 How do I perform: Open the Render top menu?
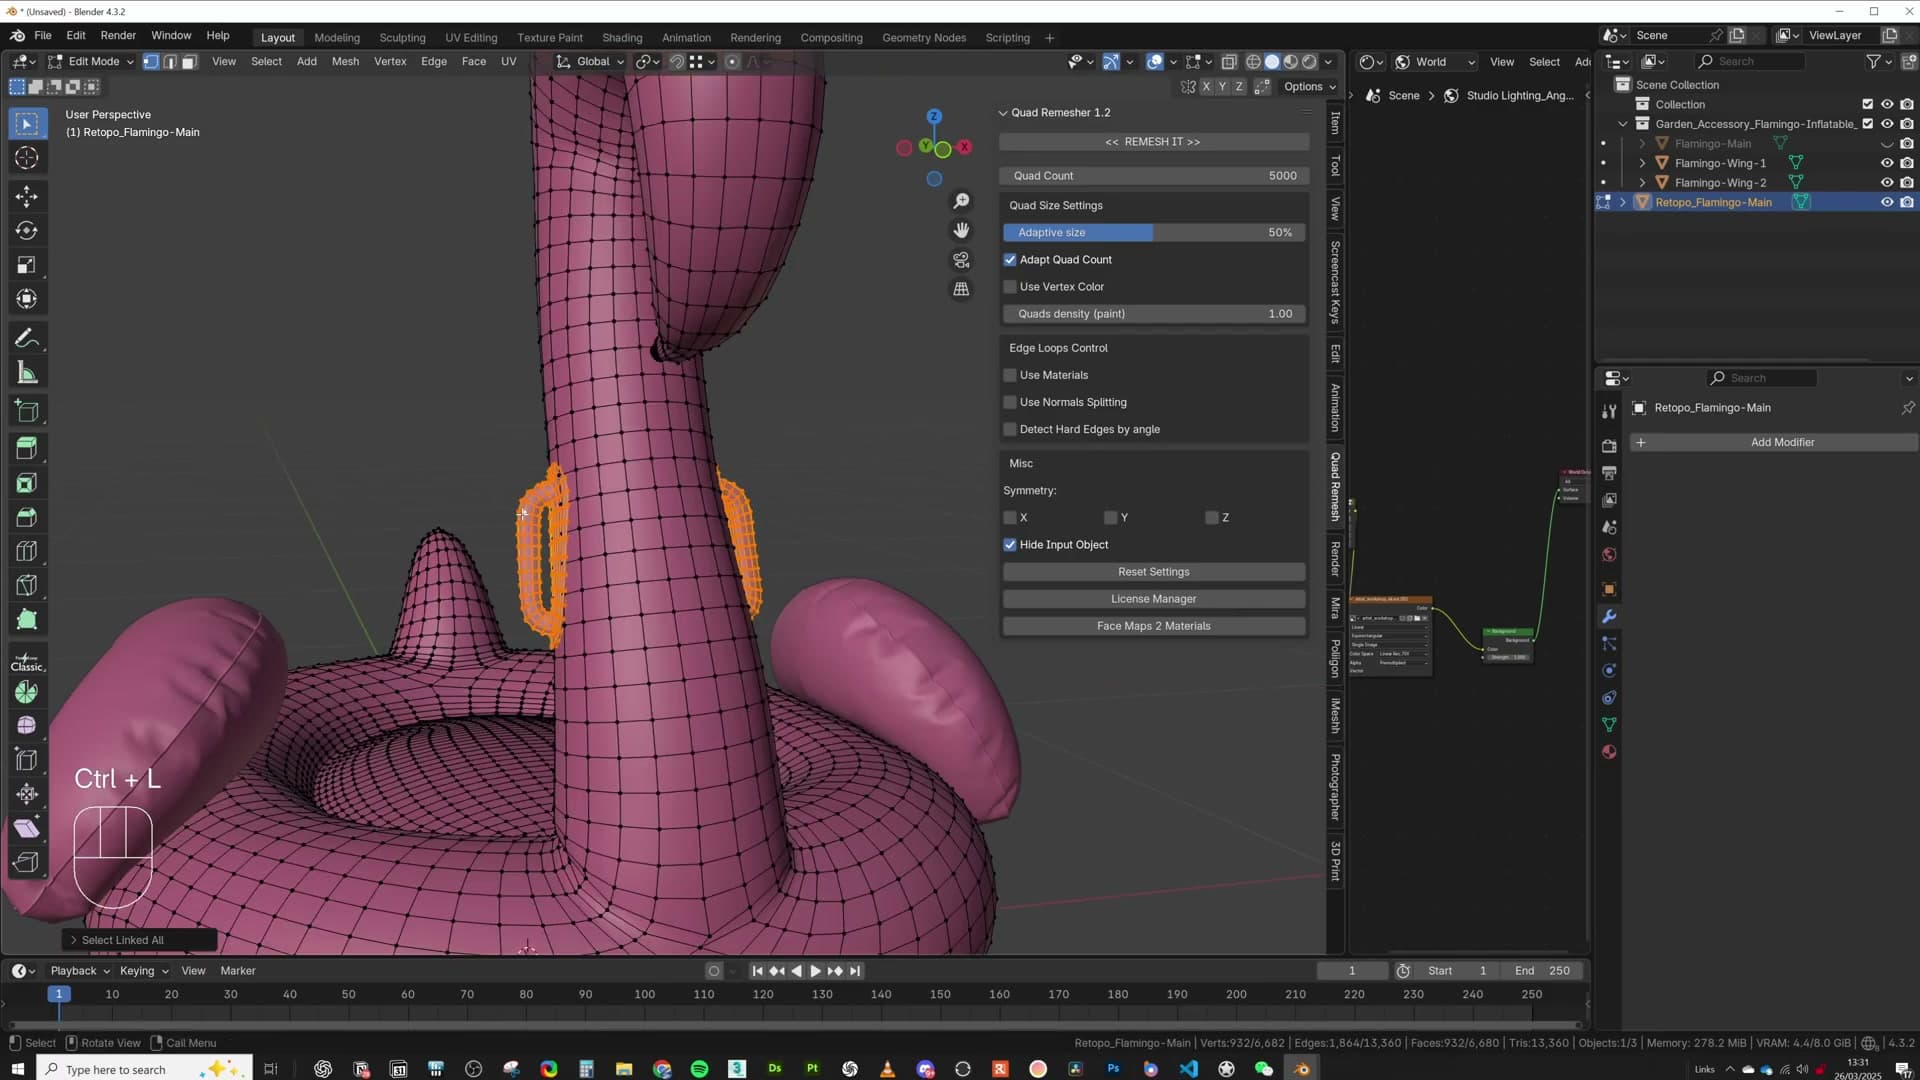(x=118, y=35)
